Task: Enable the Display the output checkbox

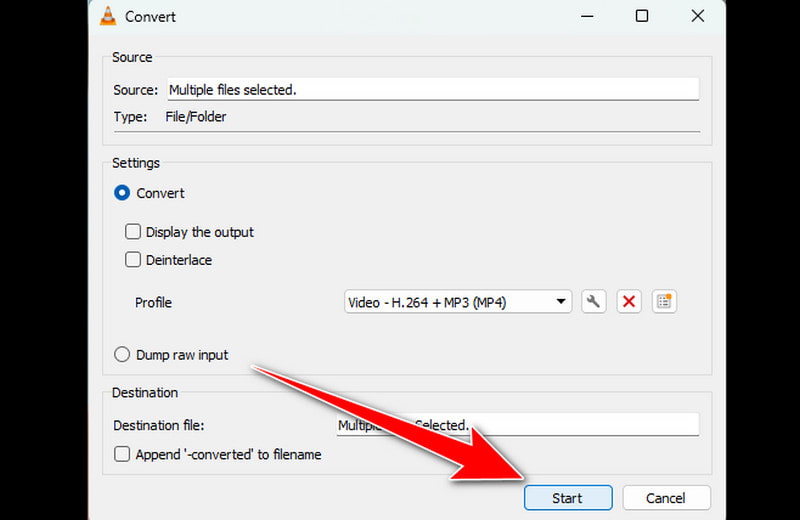Action: [133, 232]
